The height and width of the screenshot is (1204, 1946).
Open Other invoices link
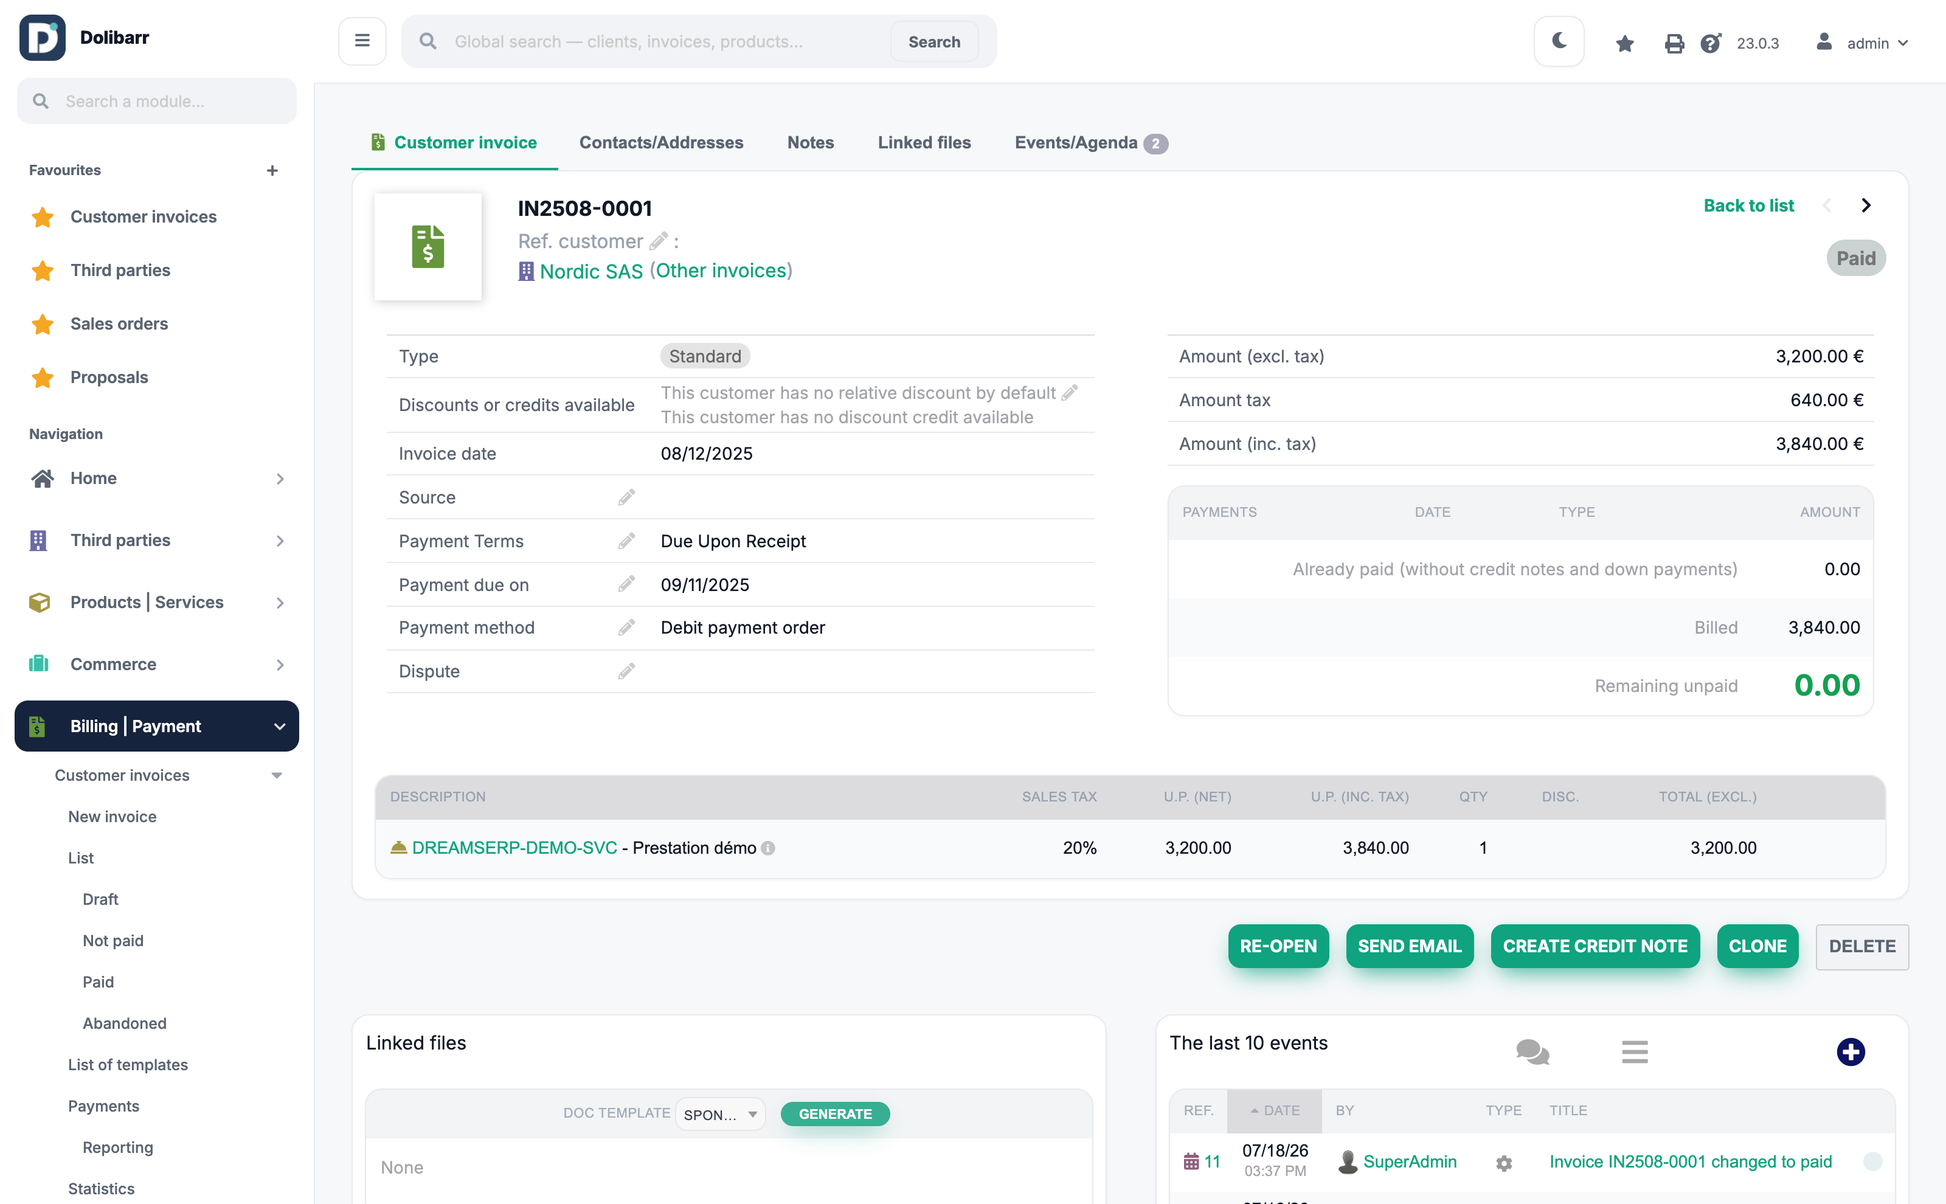[x=721, y=271]
